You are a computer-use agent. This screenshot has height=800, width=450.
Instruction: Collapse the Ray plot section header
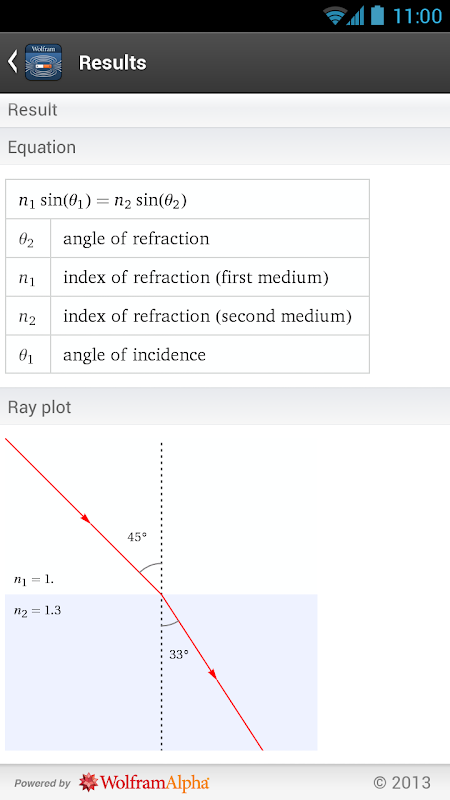tap(225, 407)
